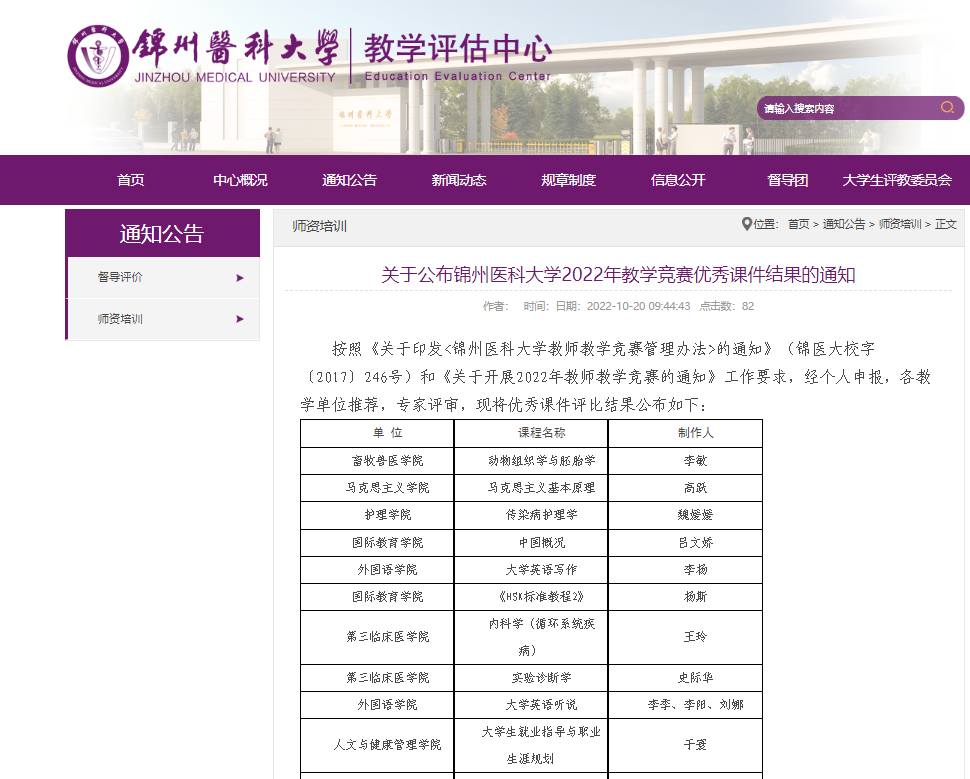Image resolution: width=970 pixels, height=779 pixels.
Task: Type in the search input field
Action: (845, 108)
